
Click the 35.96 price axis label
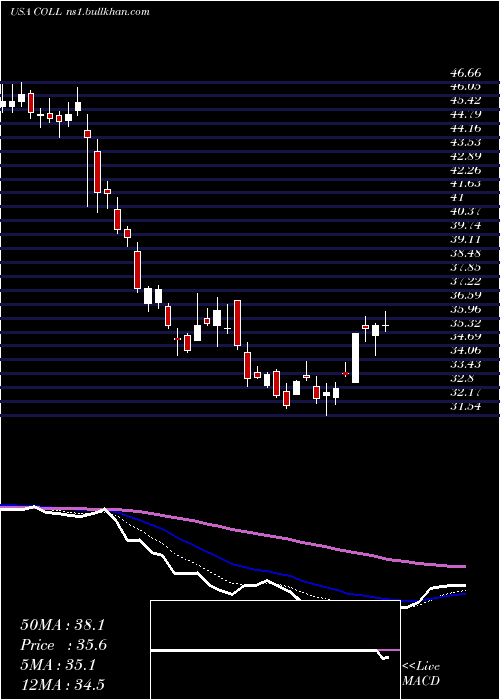coord(464,308)
